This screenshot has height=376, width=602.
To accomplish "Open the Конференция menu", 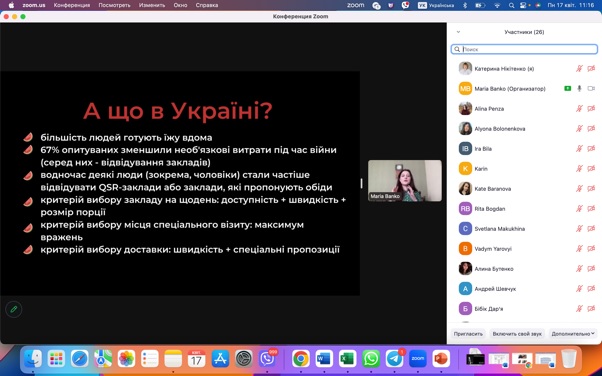I will pyautogui.click(x=72, y=5).
